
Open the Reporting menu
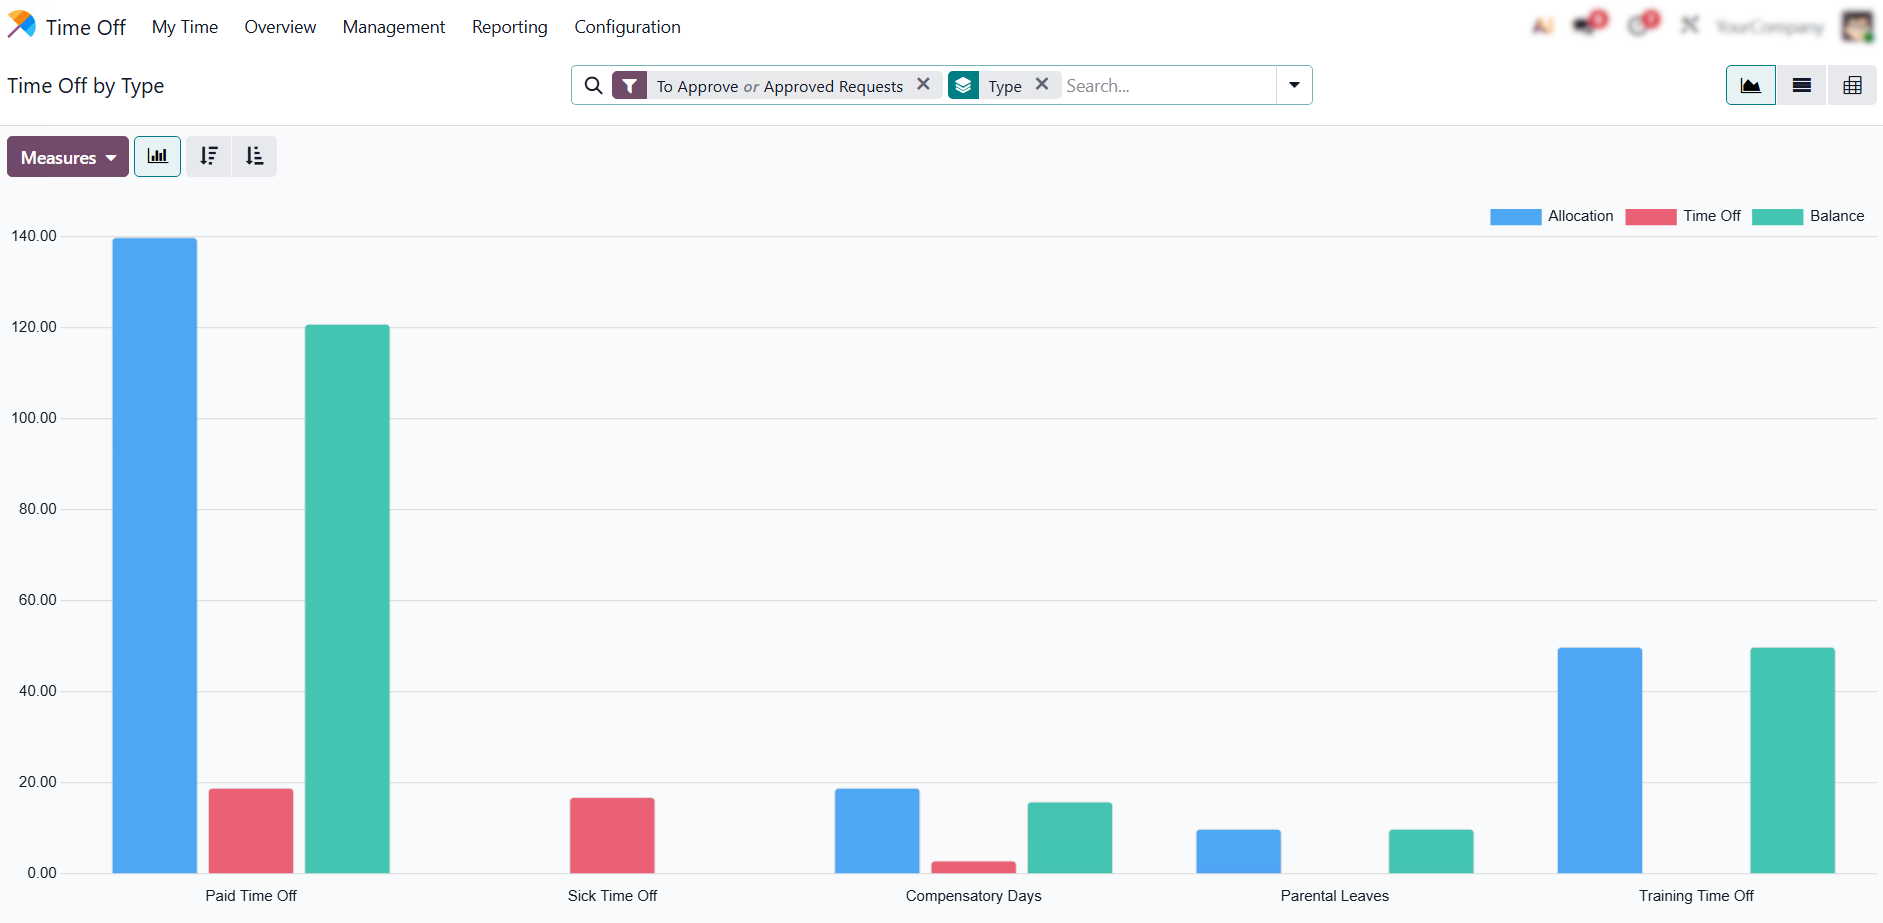click(509, 27)
